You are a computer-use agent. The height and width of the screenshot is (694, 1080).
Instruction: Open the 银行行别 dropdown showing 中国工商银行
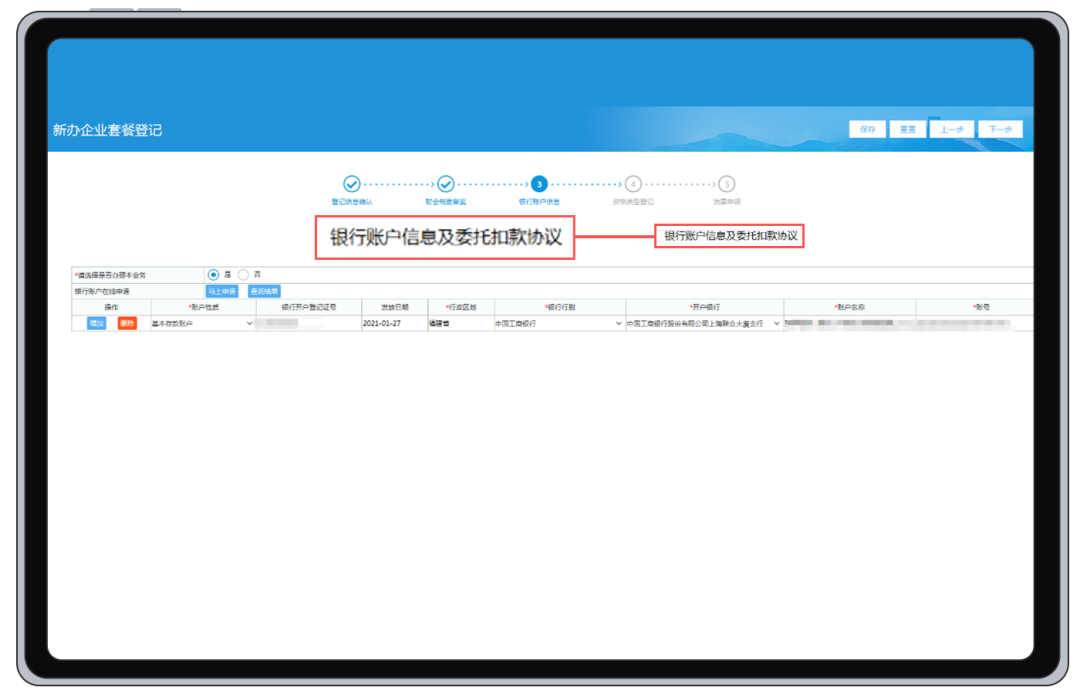[559, 323]
